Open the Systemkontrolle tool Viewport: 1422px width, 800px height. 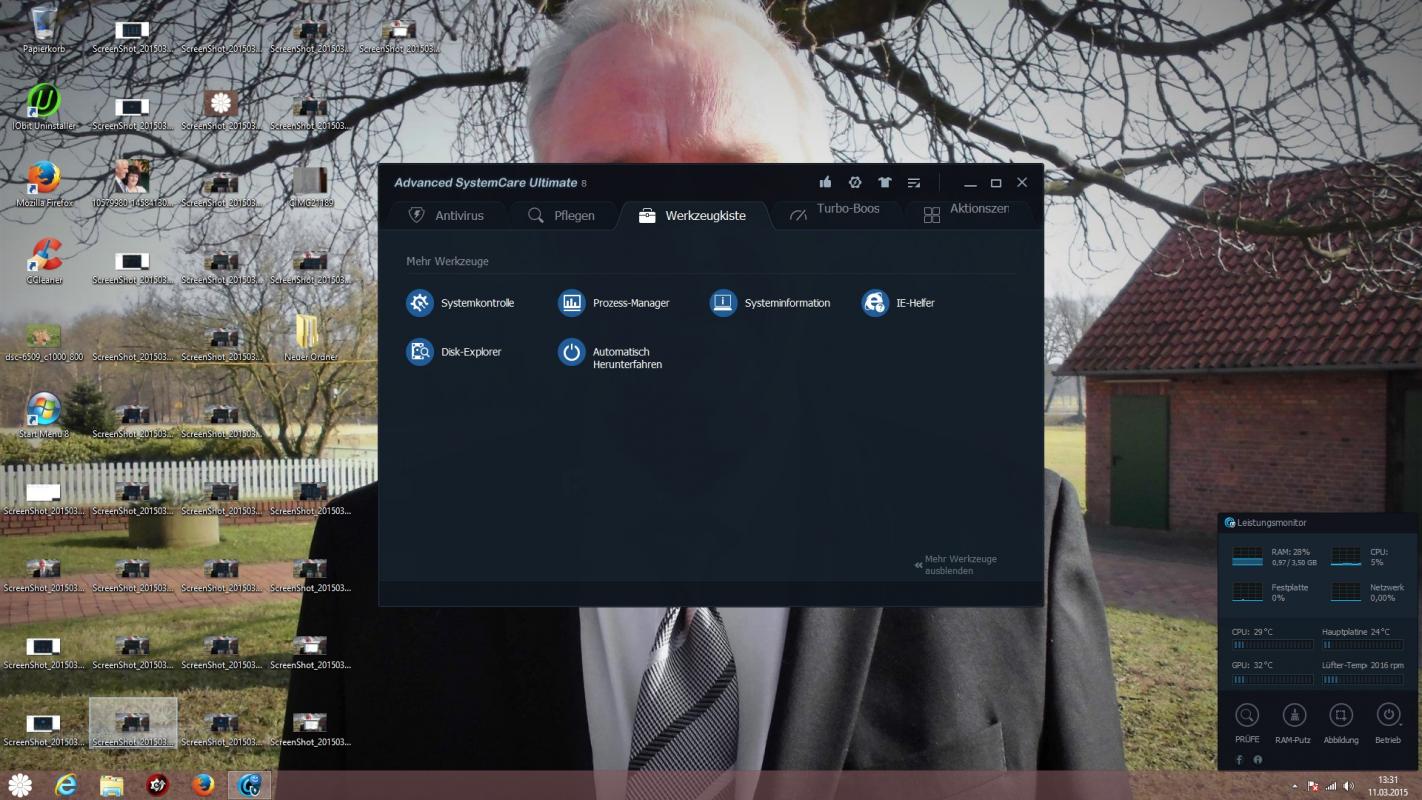click(460, 303)
